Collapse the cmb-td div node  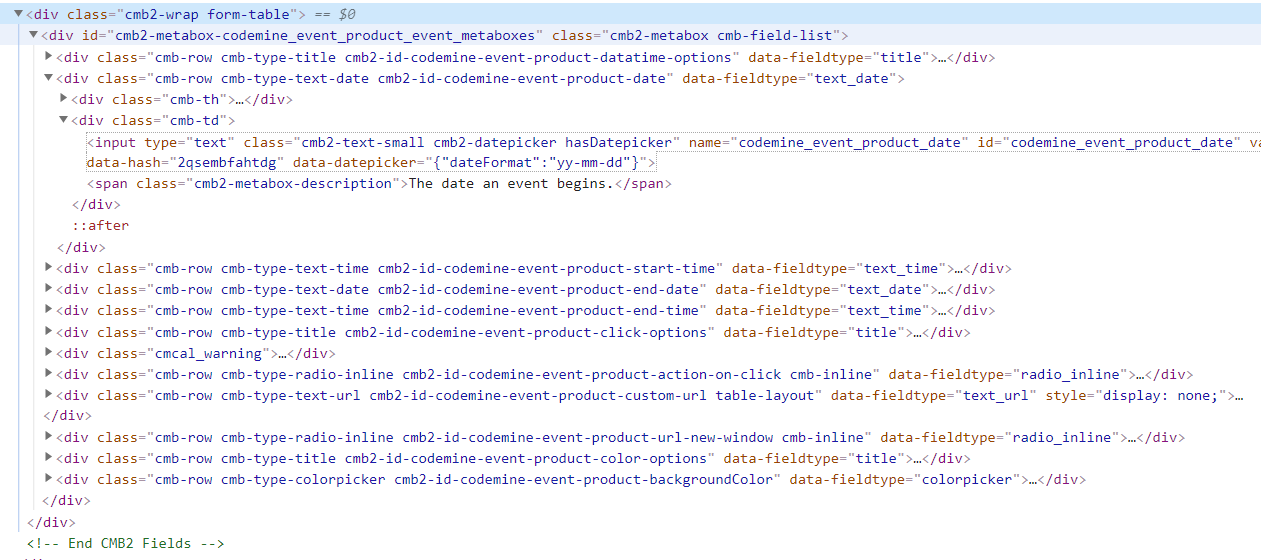click(x=64, y=120)
